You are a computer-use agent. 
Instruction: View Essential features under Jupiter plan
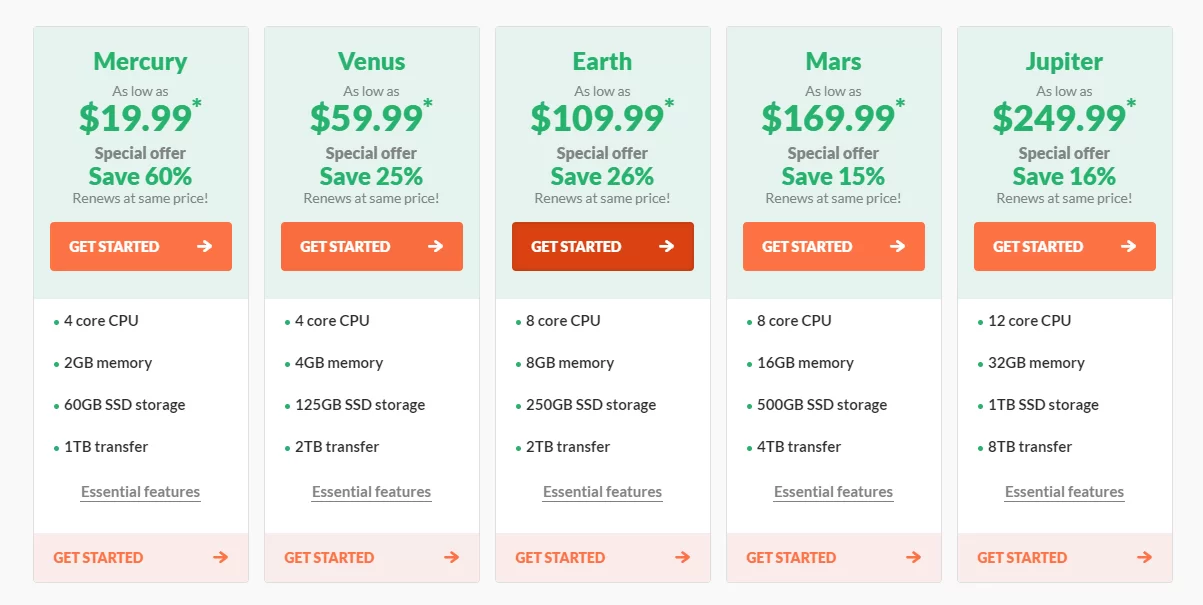[1064, 492]
